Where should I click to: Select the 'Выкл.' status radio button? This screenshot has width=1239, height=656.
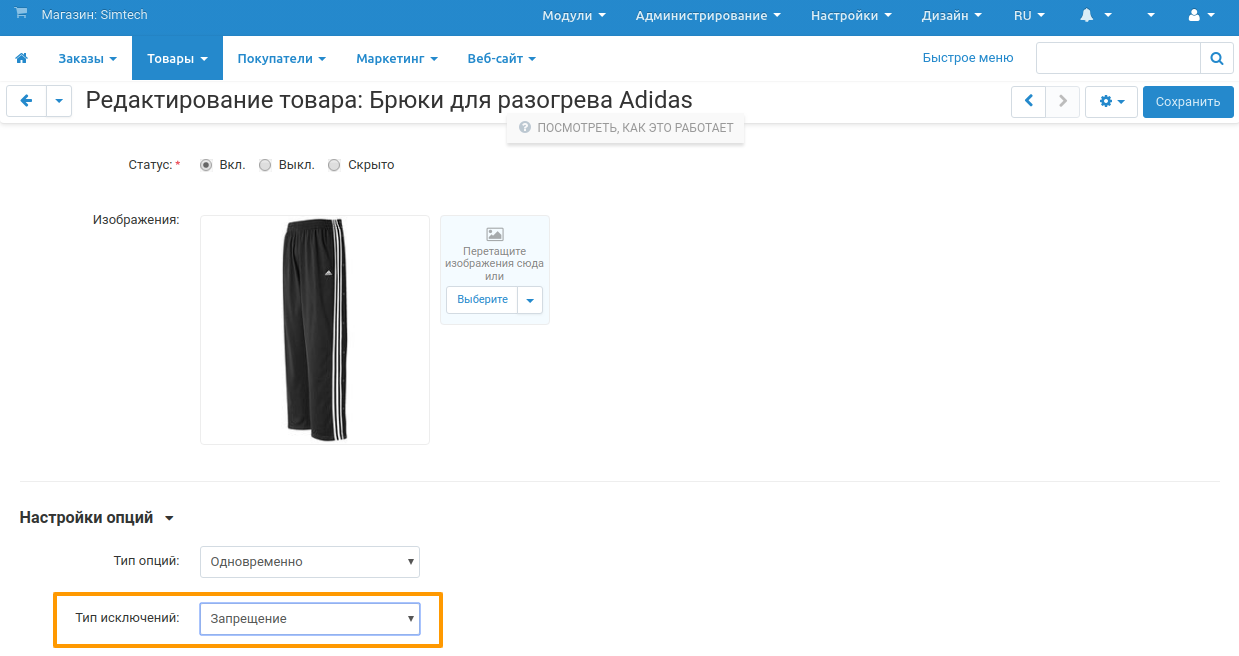[265, 165]
